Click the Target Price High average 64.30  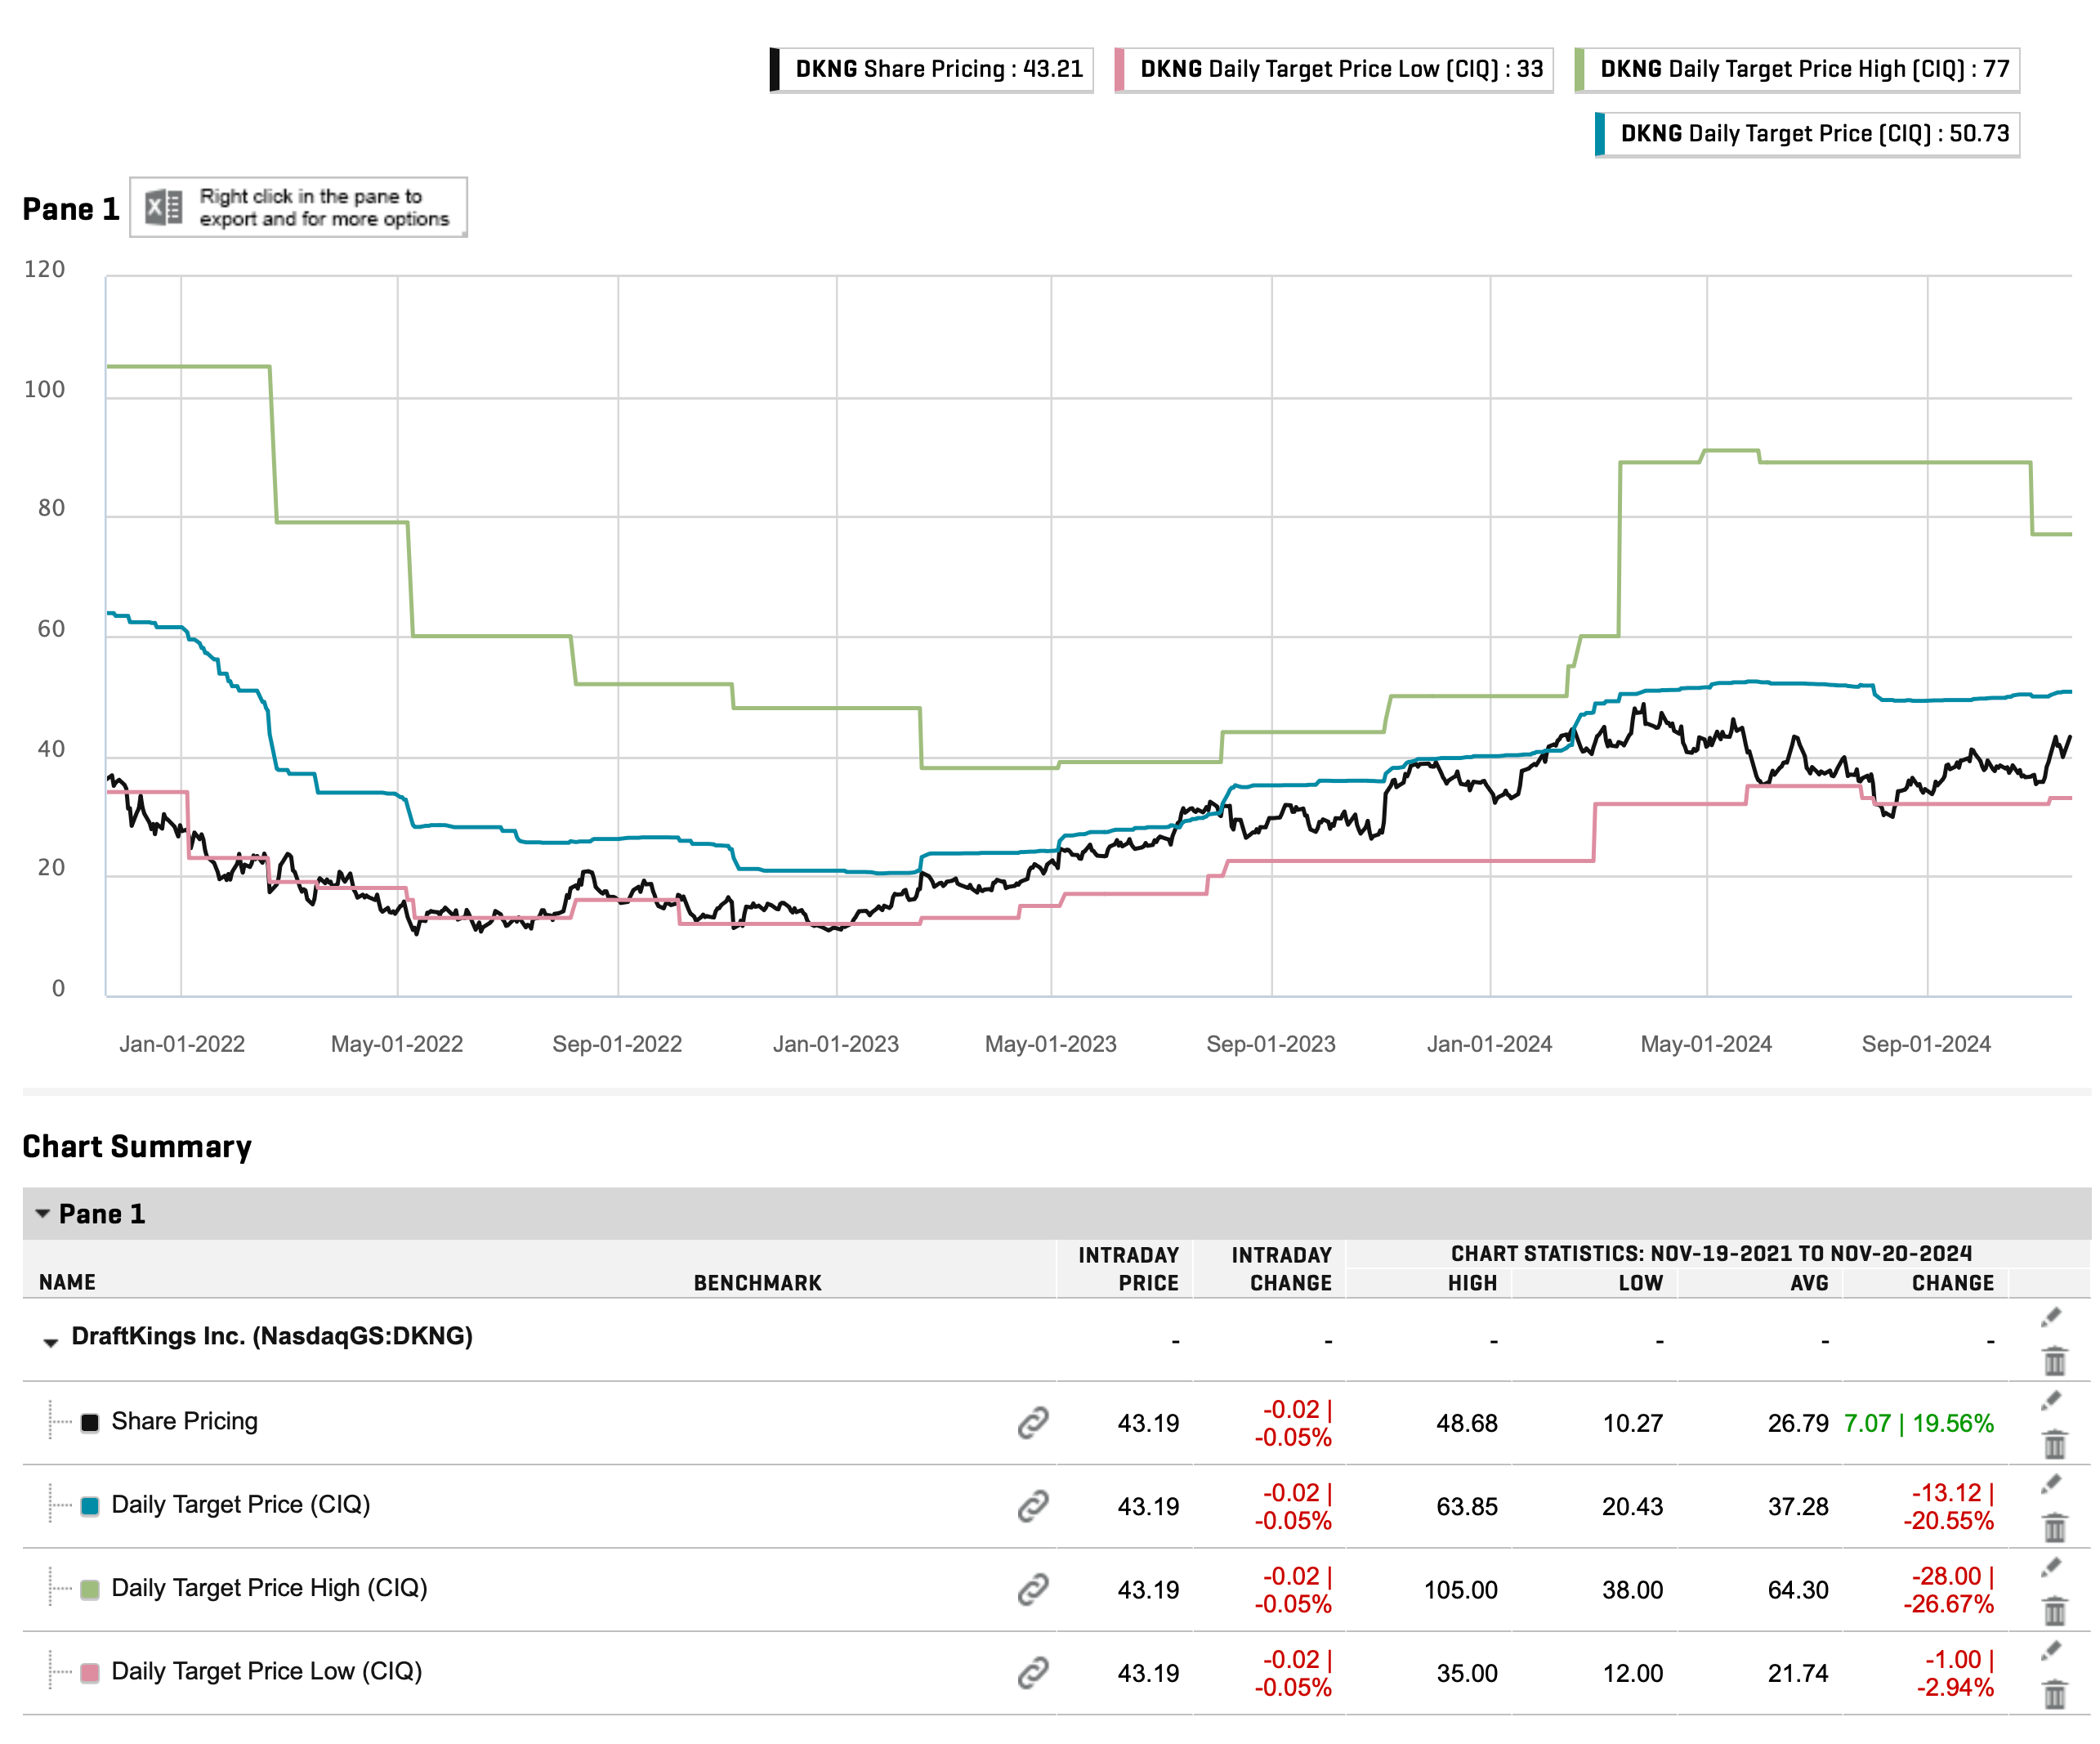point(1798,1590)
